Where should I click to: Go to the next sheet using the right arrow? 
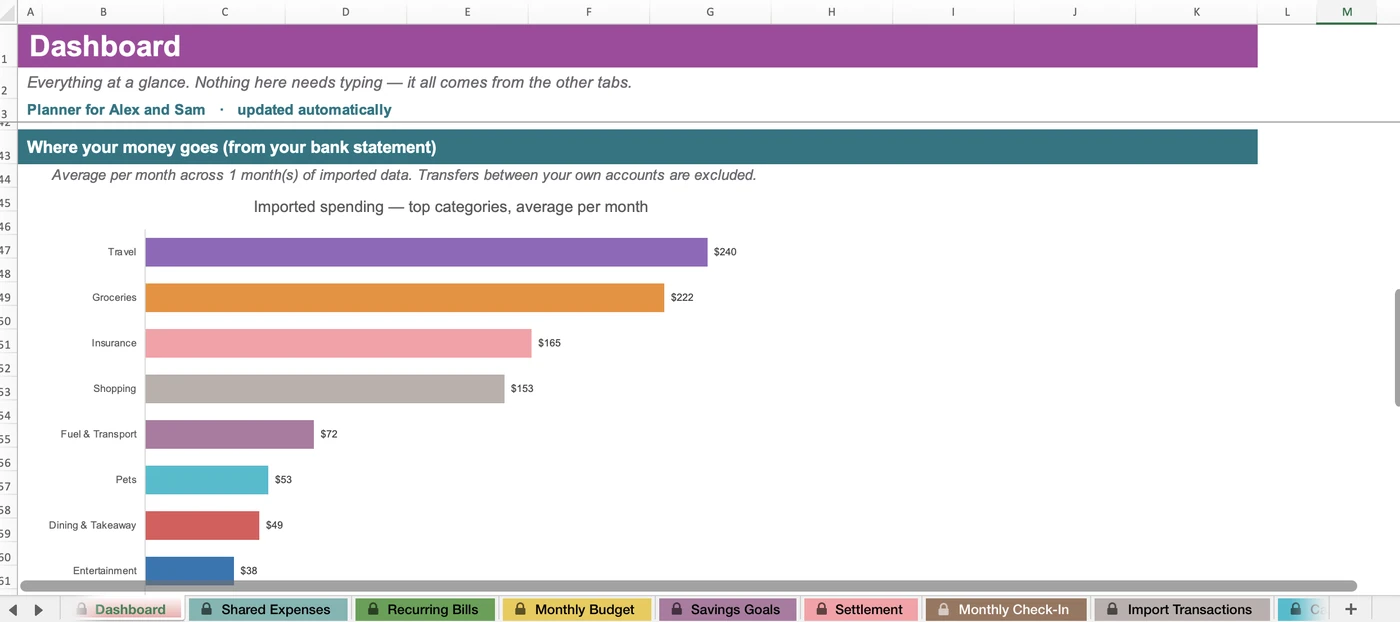click(x=38, y=610)
